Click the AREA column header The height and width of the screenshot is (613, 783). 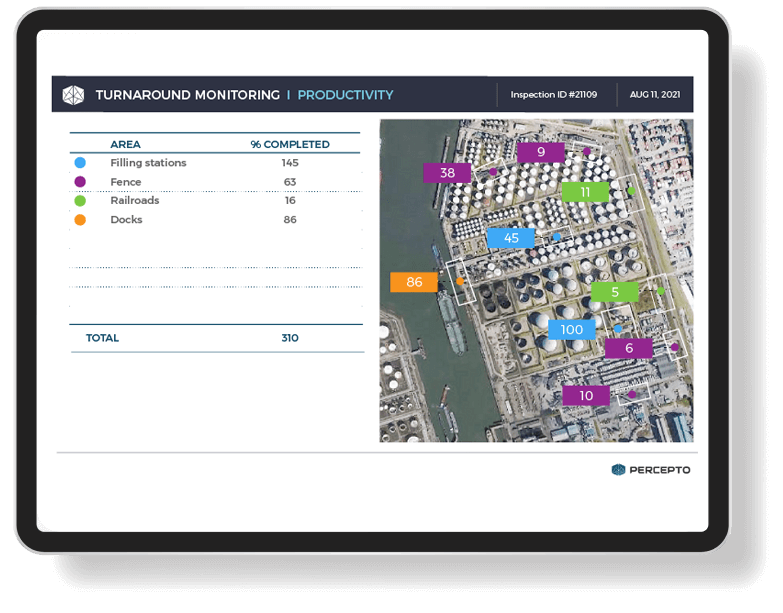coord(125,144)
